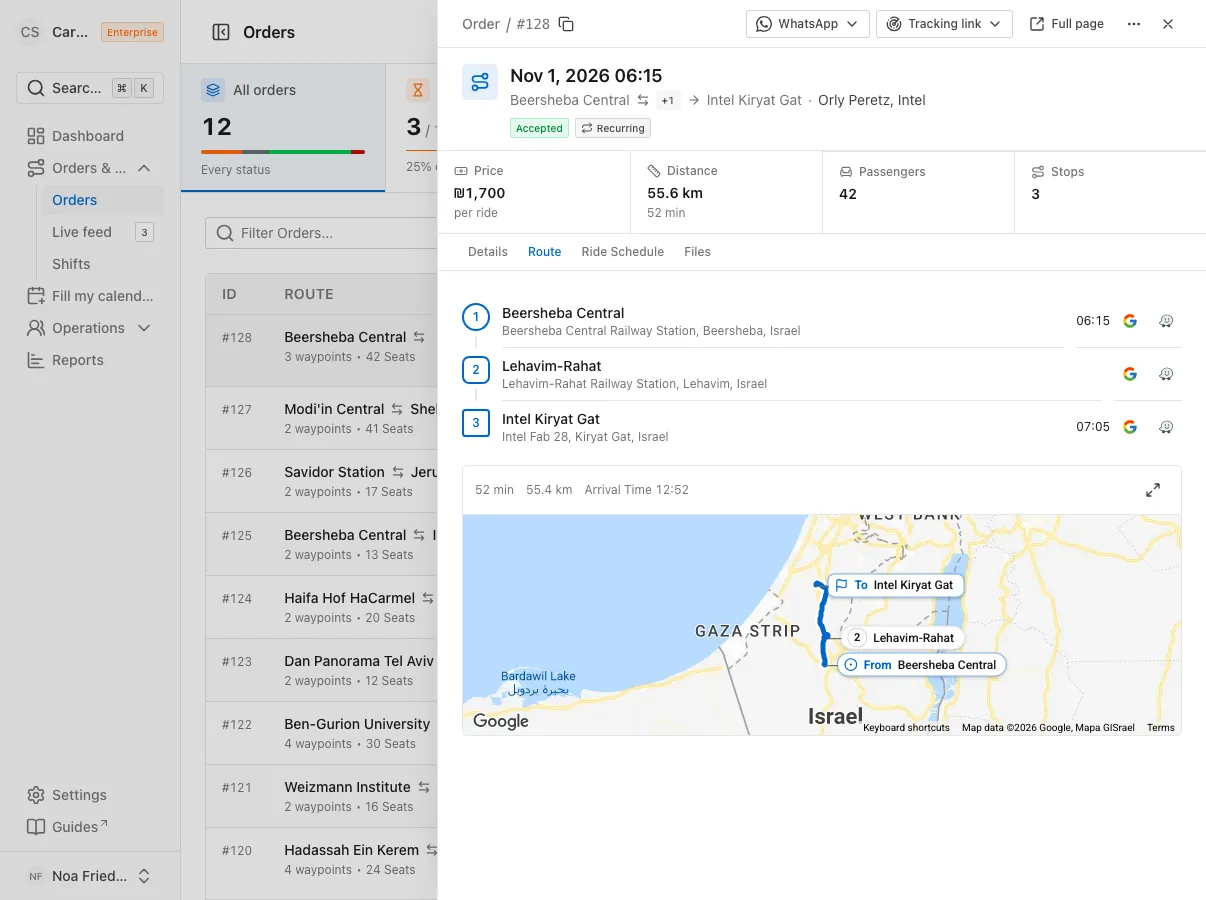The image size is (1206, 900).
Task: Open Lehavim-Rahat stop in Waze
Action: [x=1166, y=374]
